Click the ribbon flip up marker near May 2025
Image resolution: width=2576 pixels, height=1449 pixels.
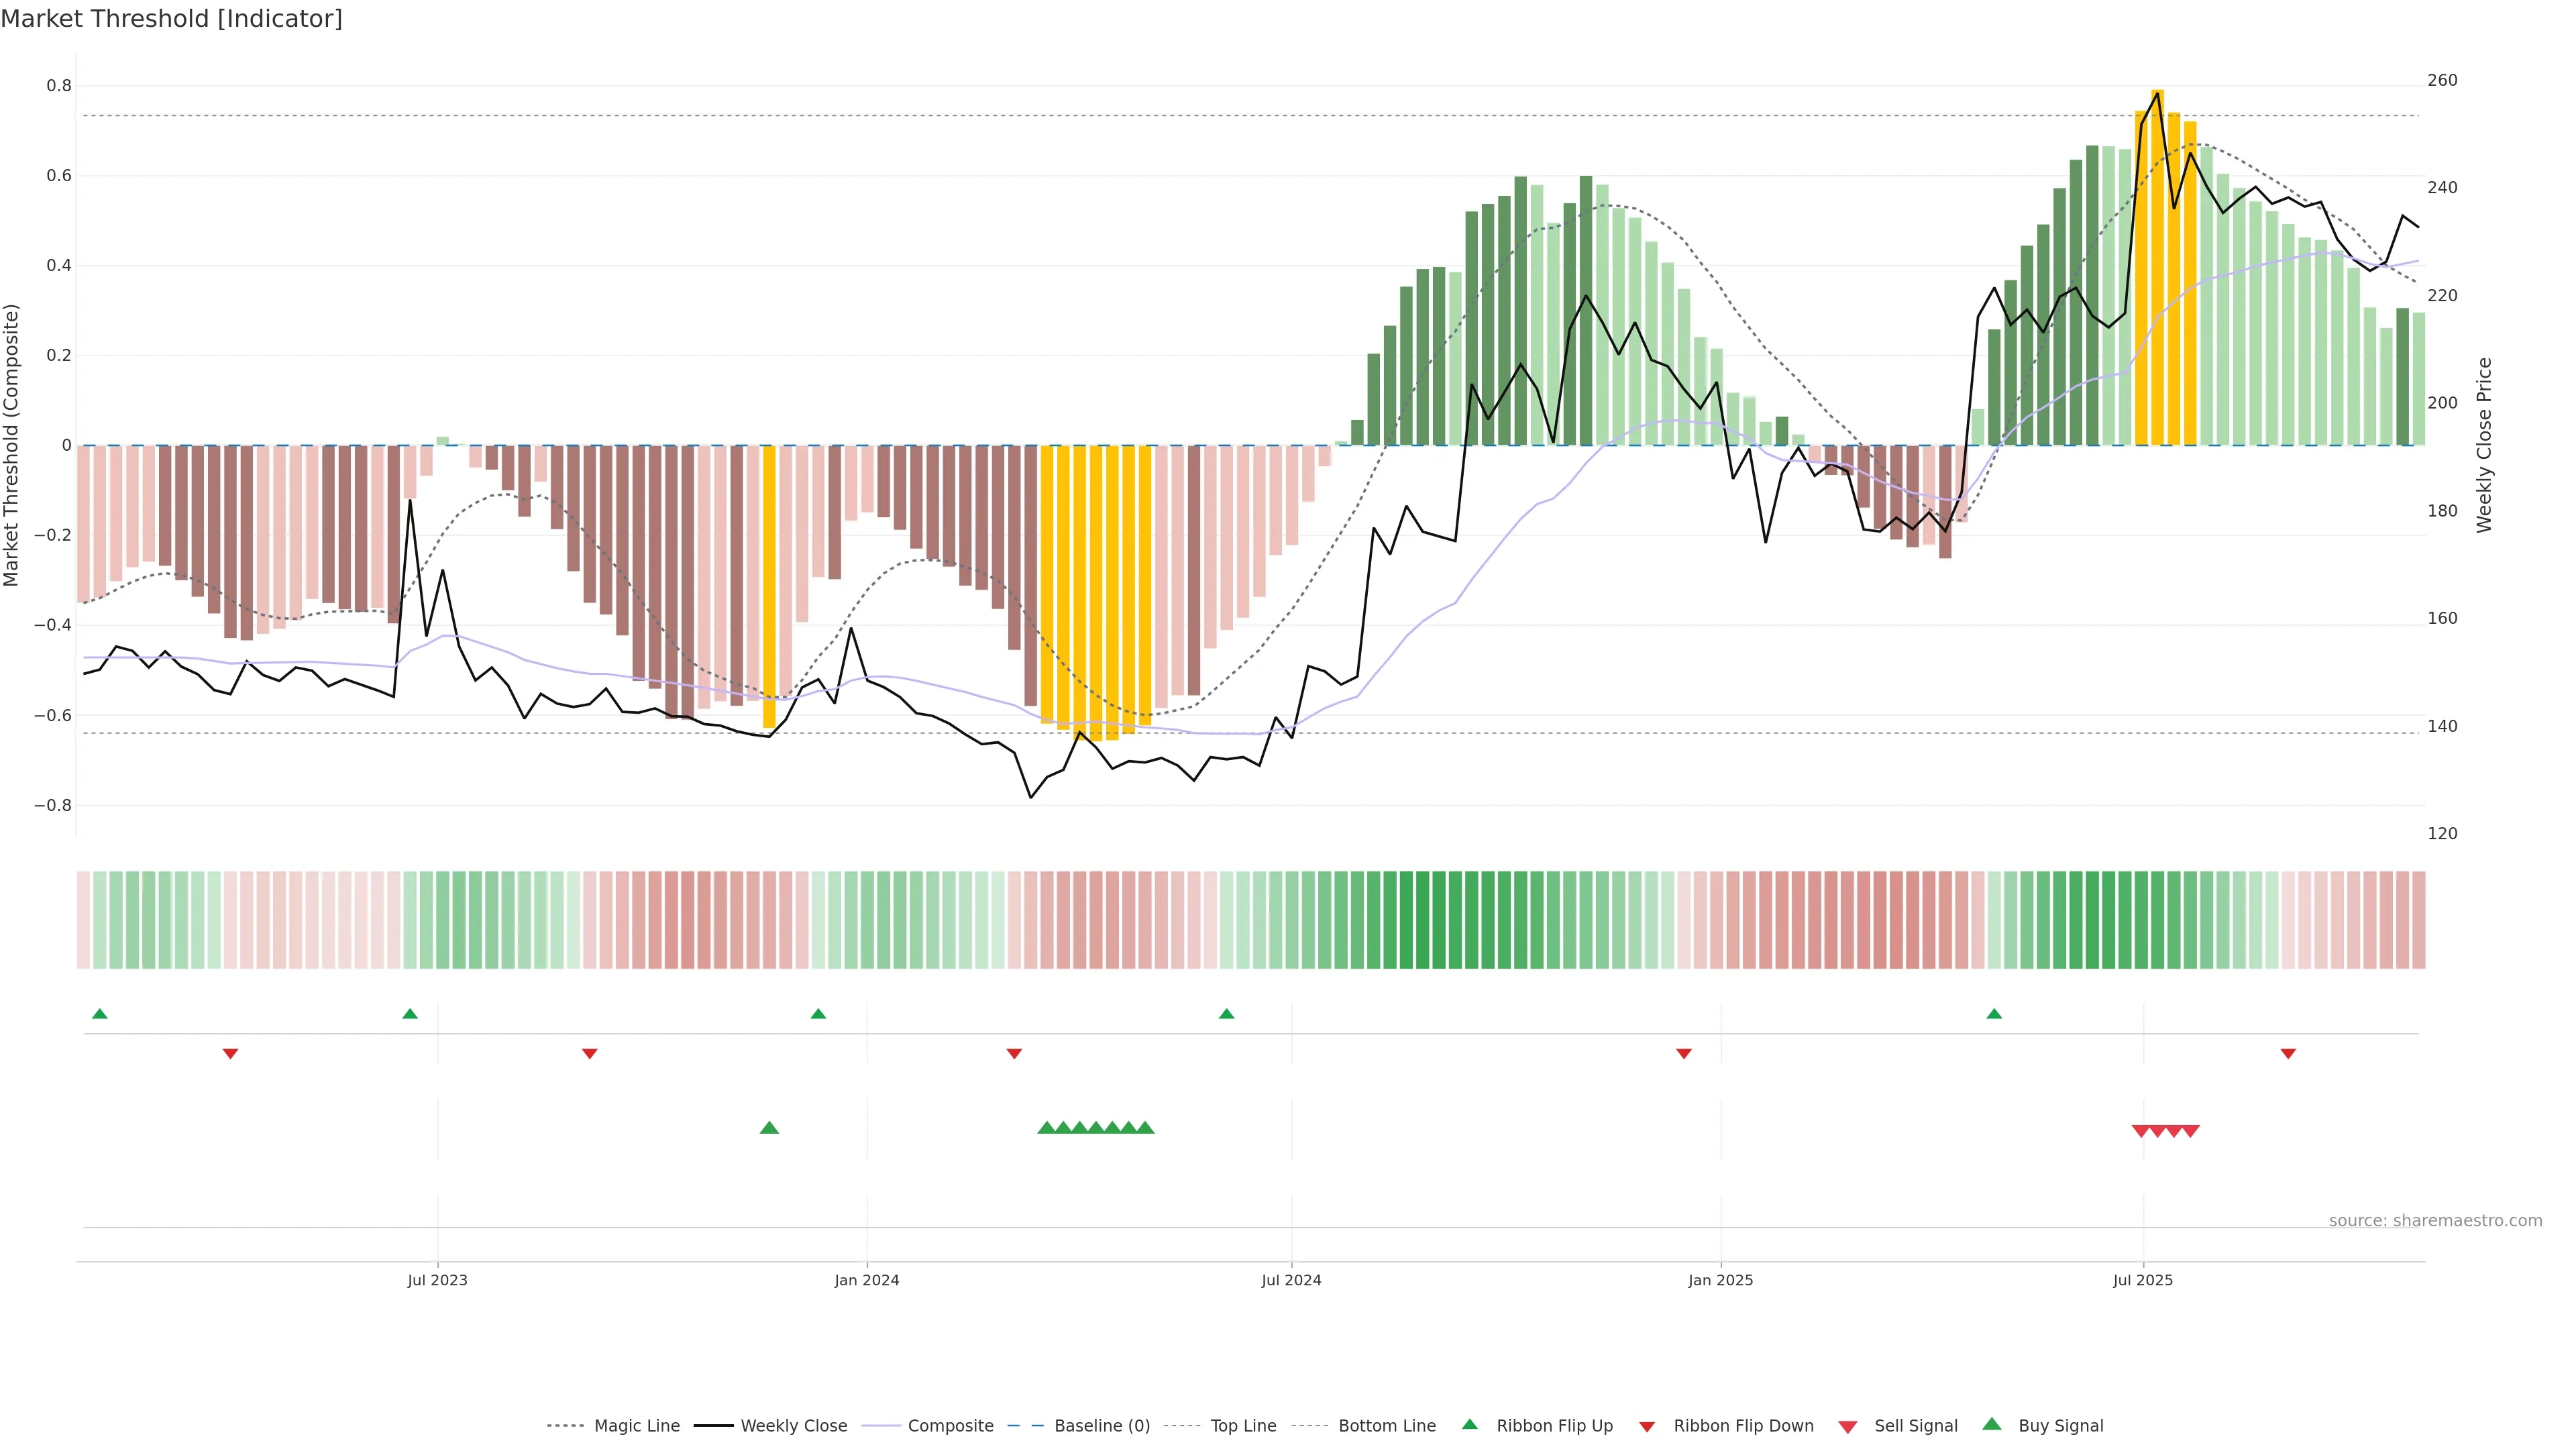[1994, 1014]
